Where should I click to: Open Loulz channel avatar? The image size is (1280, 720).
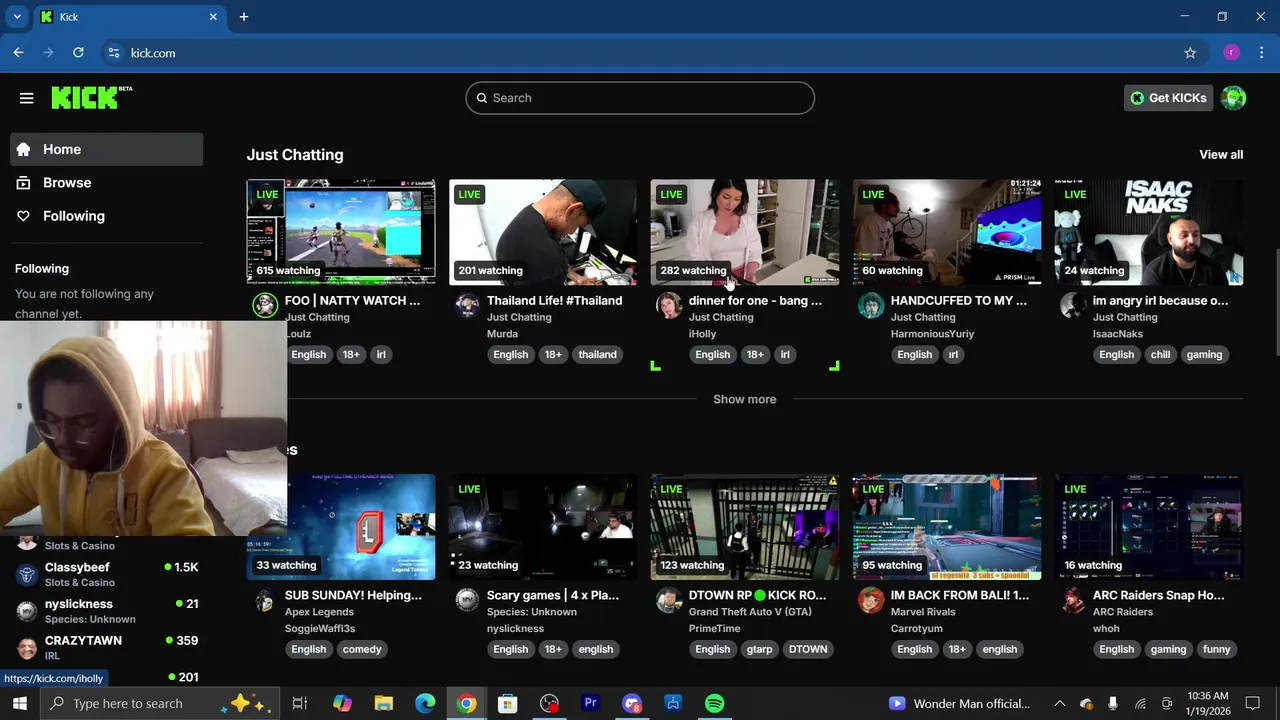coord(265,305)
